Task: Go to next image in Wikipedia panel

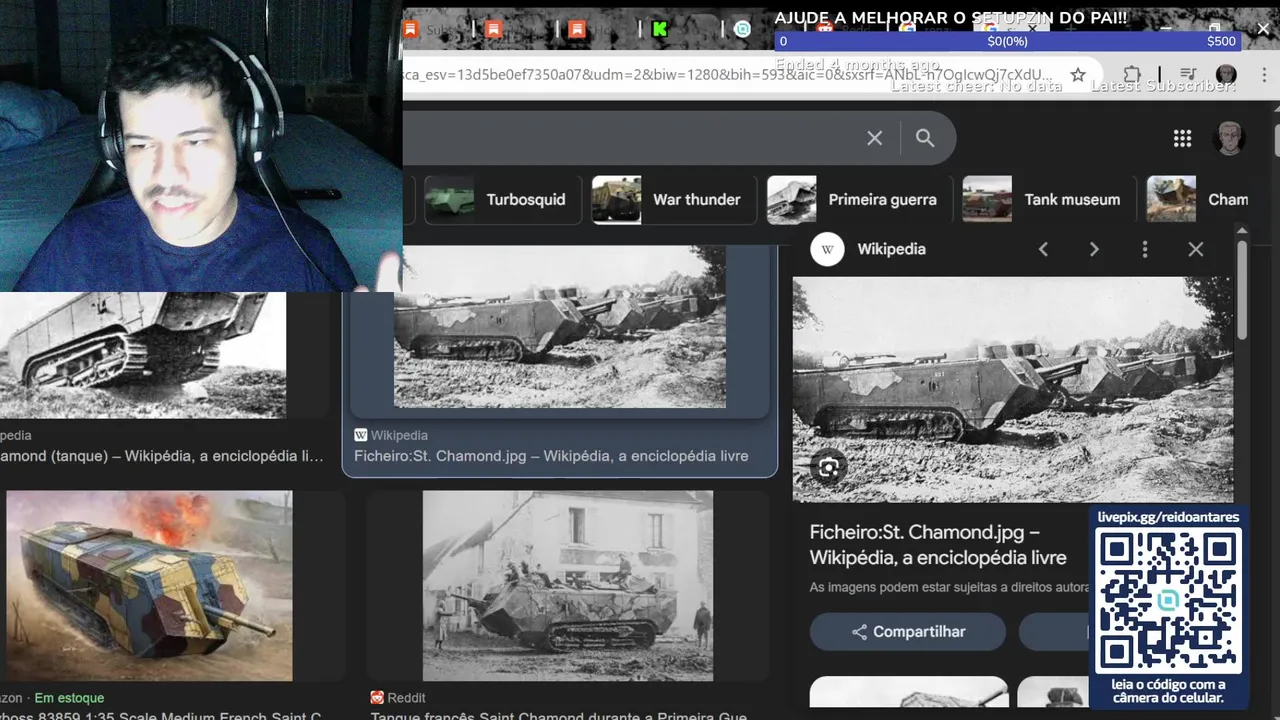Action: (x=1094, y=249)
